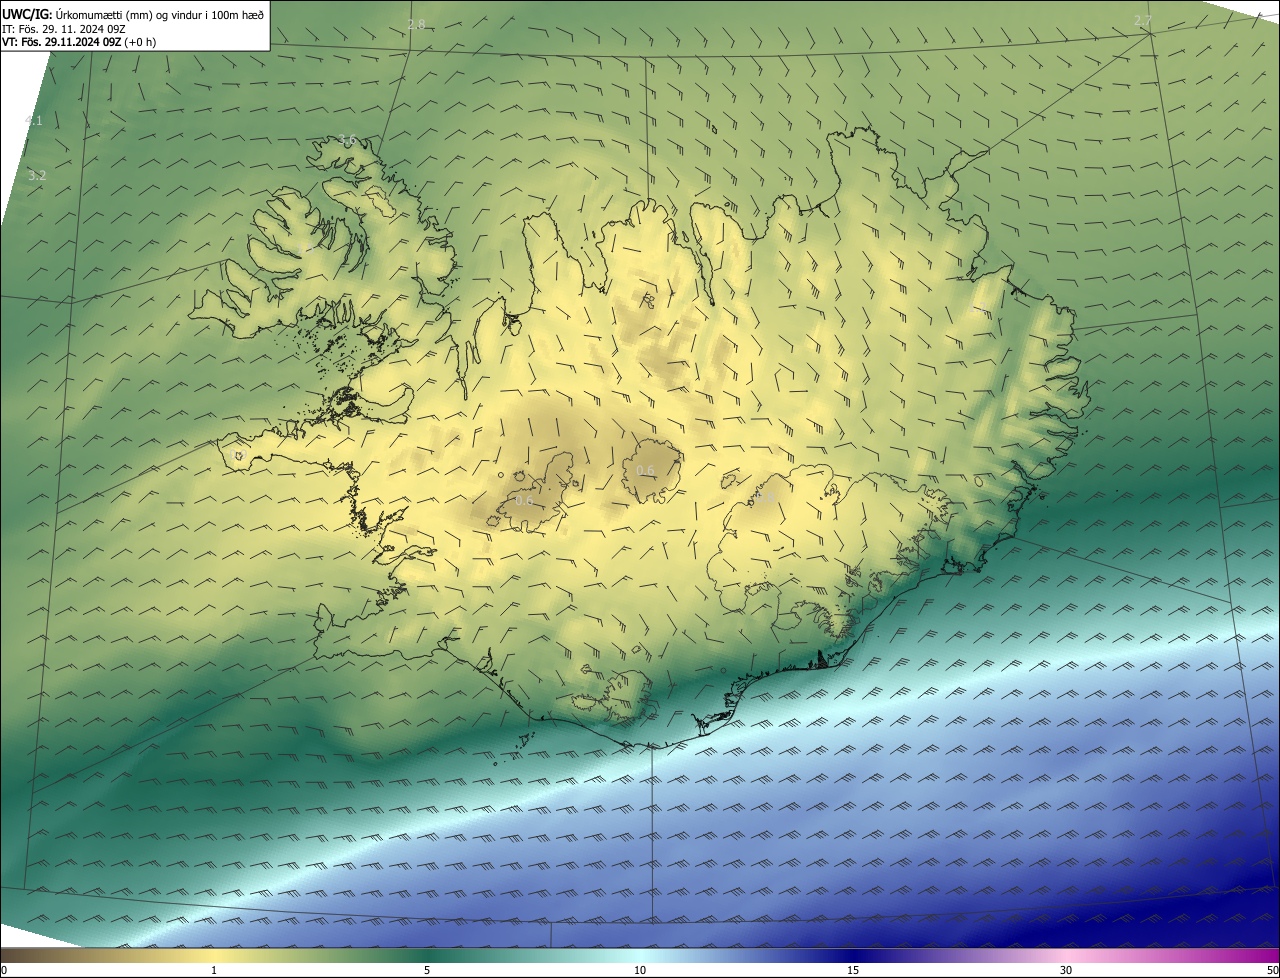Select the 5 tick on the color scale

pos(427,970)
